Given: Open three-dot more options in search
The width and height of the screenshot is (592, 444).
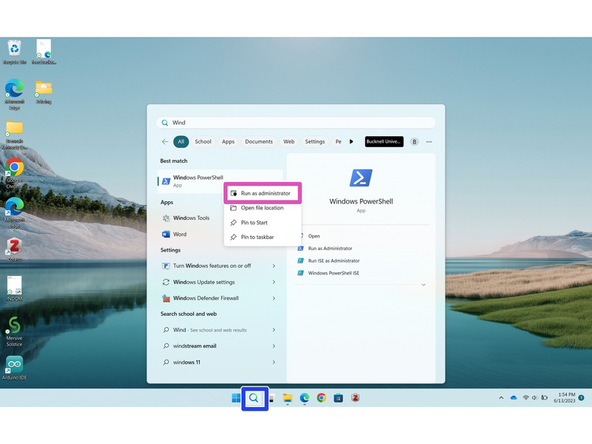Looking at the screenshot, I should point(429,142).
